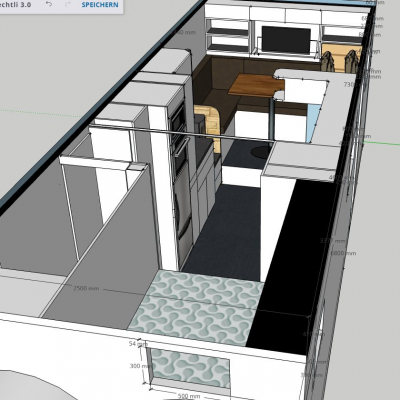Click the wooden table top
This screenshot has height=400, width=400.
pyautogui.click(x=257, y=85)
